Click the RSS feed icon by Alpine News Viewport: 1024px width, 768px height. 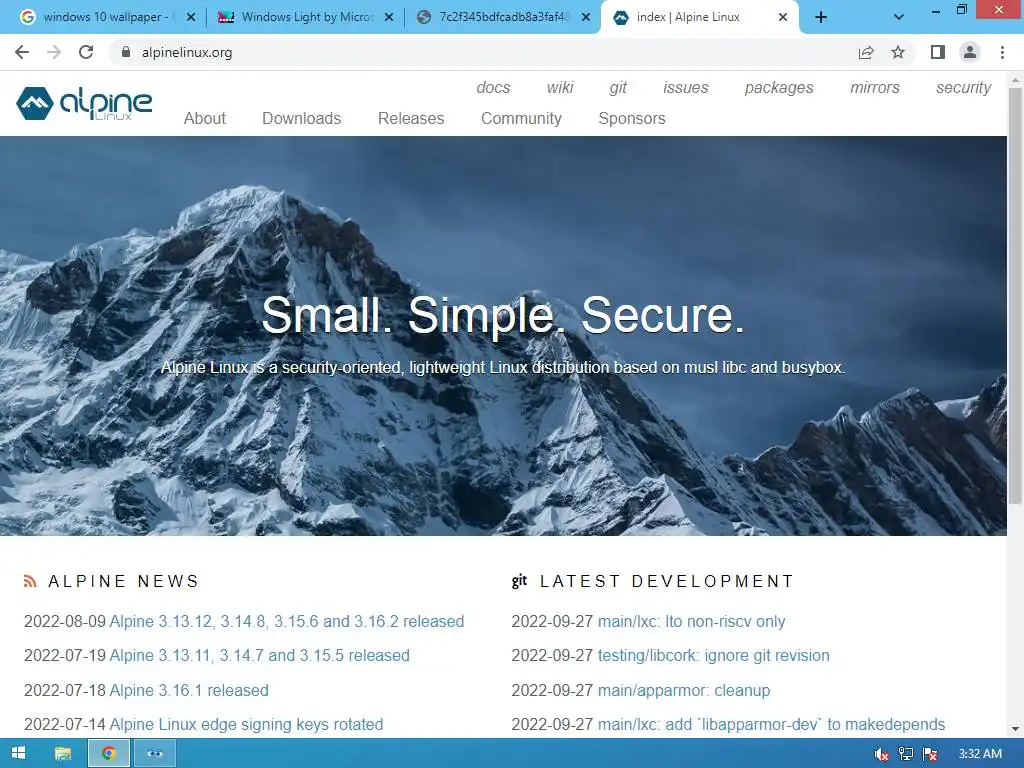coord(30,581)
